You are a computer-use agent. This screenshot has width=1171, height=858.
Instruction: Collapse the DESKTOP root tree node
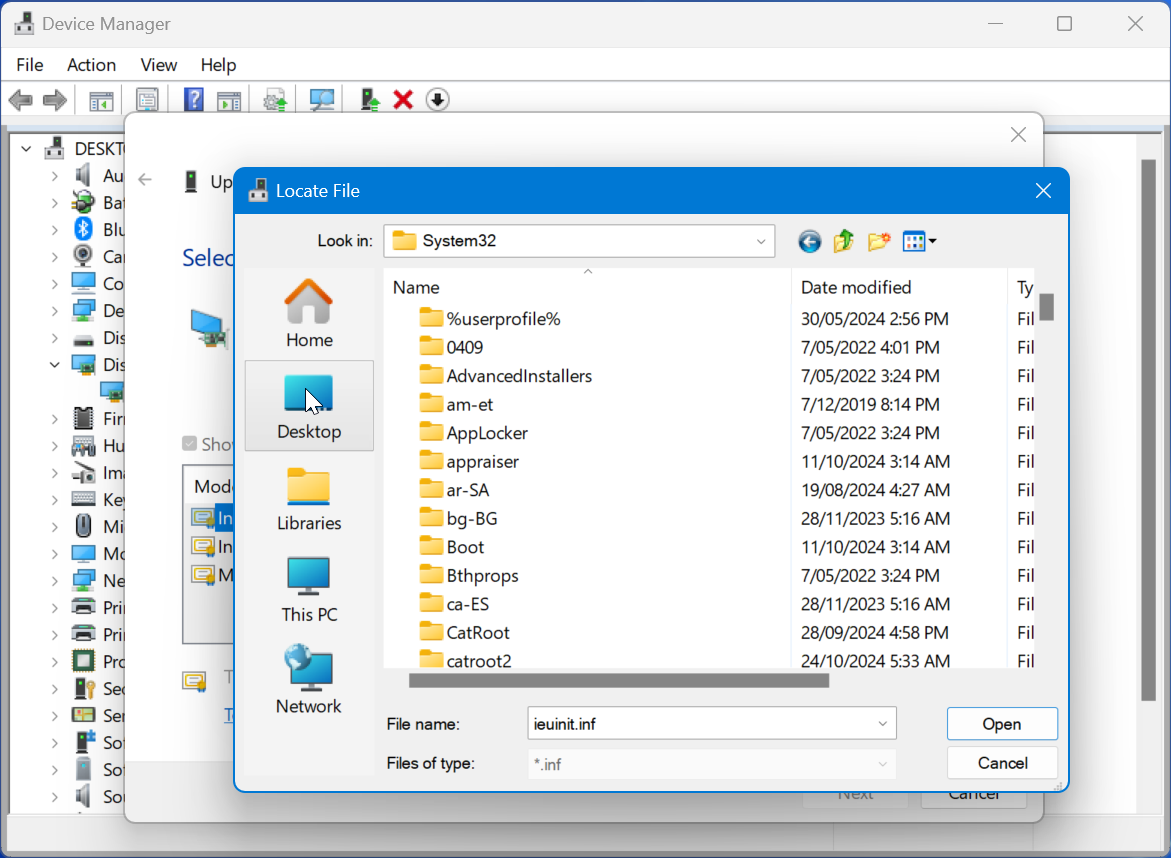tap(26, 149)
